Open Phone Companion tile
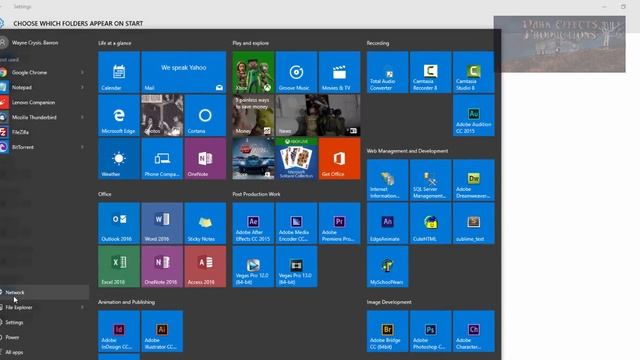 162,159
